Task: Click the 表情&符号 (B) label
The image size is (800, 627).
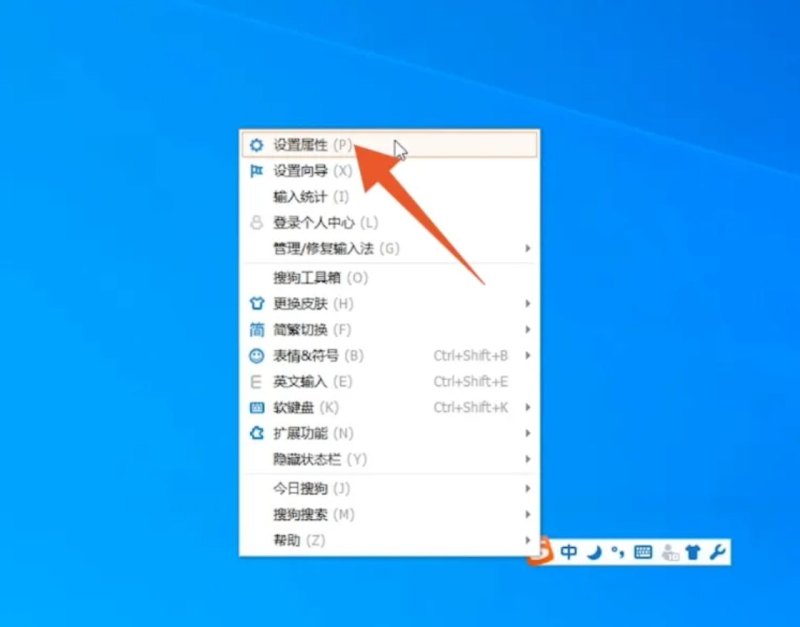Action: pos(318,356)
